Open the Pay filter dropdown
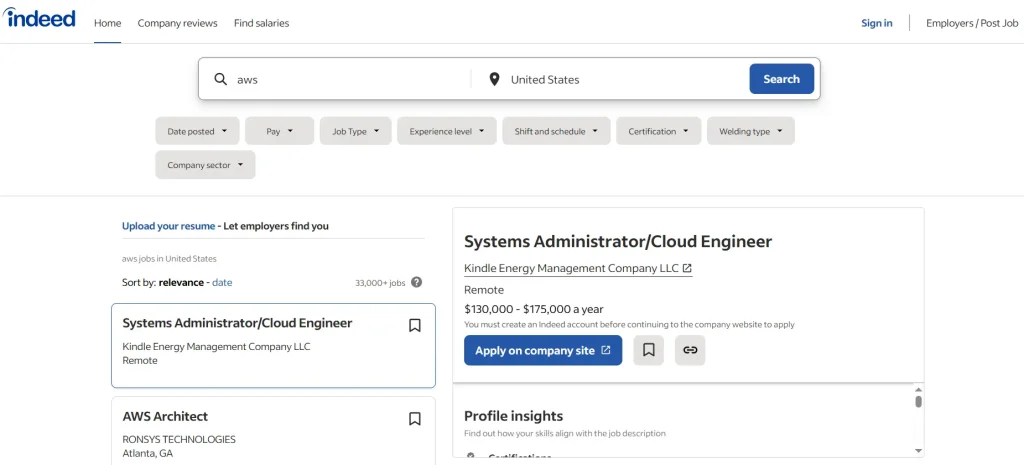The image size is (1024, 465). [x=280, y=131]
